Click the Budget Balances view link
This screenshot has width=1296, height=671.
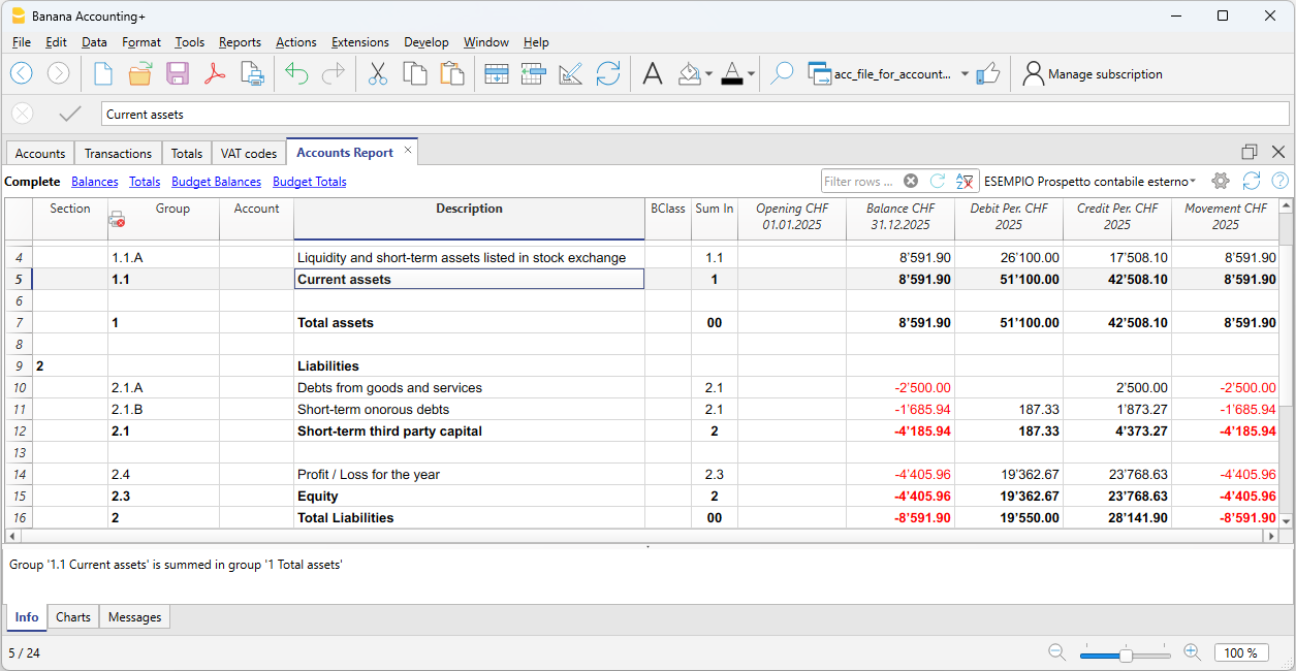point(216,181)
